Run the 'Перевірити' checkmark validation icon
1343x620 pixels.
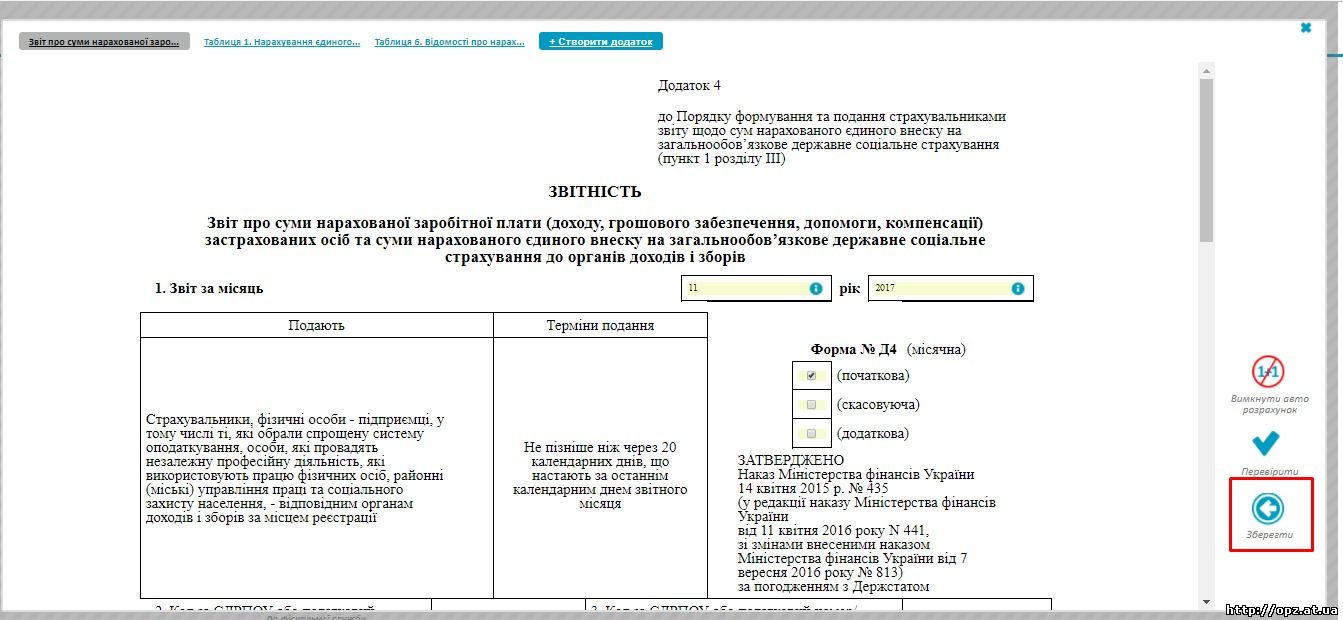[1266, 443]
